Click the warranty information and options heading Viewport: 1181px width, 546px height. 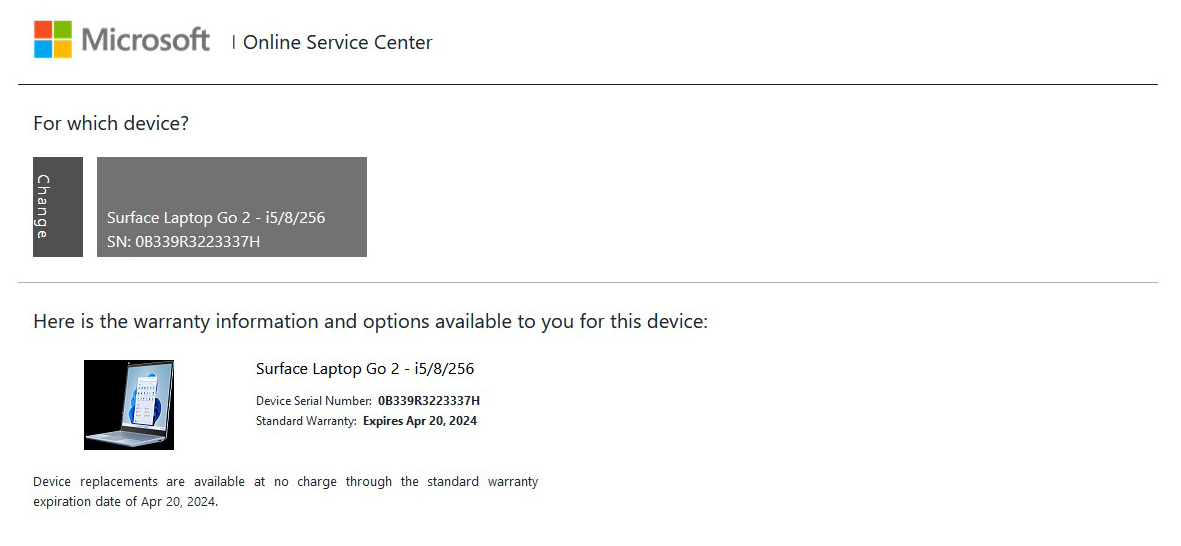371,322
